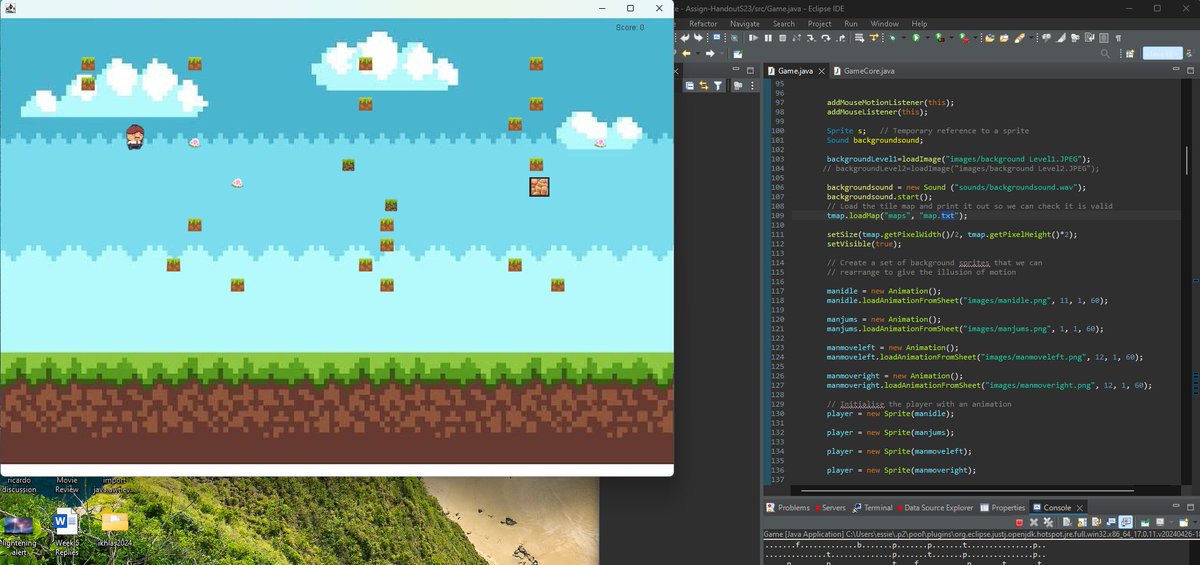Viewport: 1200px width, 565px height.
Task: Click the Step Over icon
Action: pyautogui.click(x=826, y=37)
